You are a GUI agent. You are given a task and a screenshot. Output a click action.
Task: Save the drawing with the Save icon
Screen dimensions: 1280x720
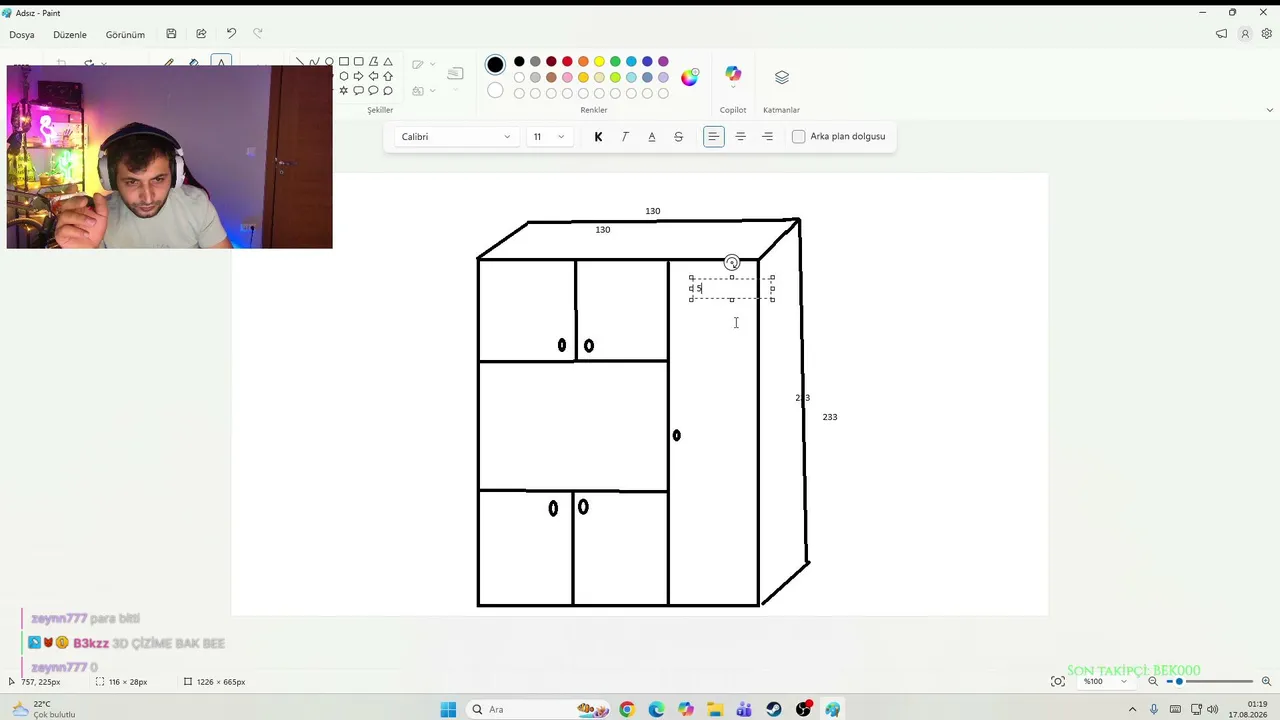[171, 34]
